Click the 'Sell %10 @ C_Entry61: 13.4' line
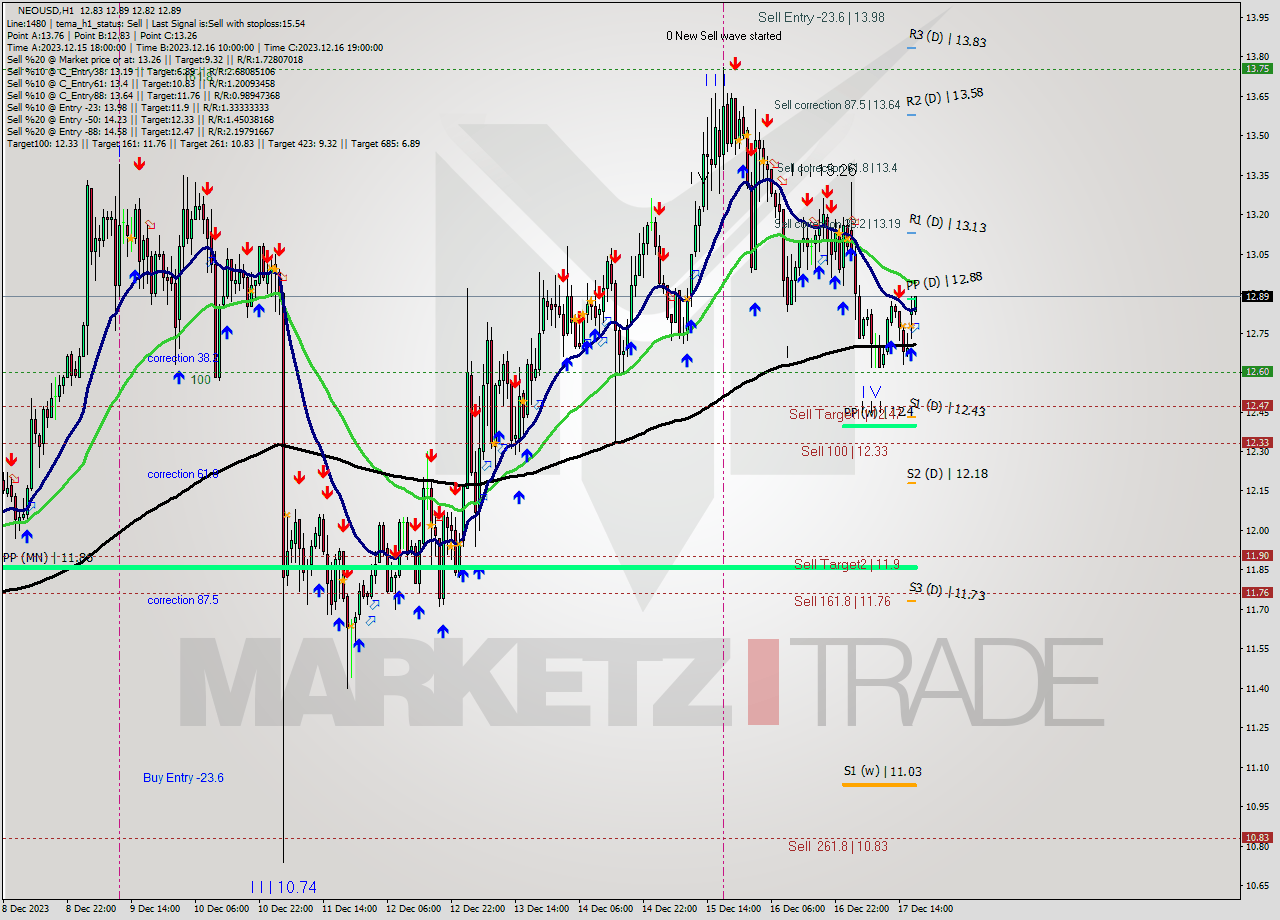This screenshot has width=1280, height=920. [68, 83]
